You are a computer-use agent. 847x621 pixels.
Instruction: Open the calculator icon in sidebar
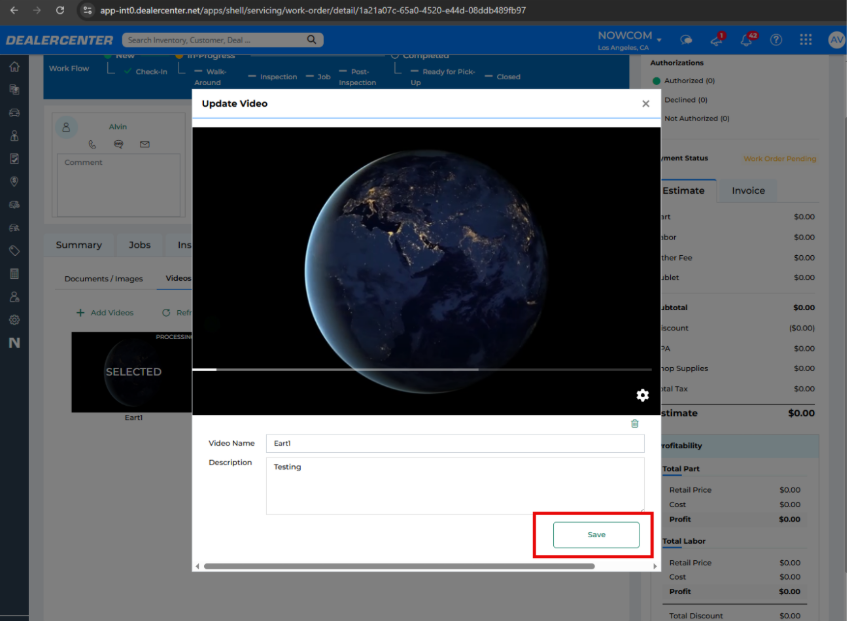(15, 274)
